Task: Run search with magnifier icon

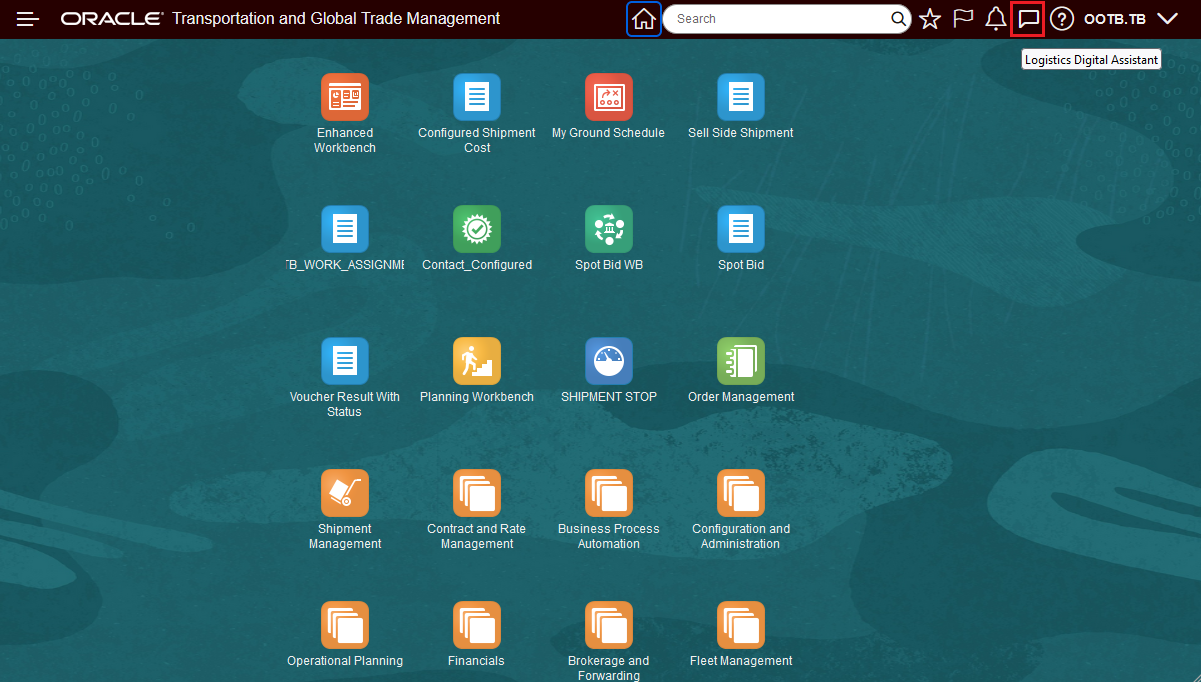Action: tap(898, 19)
